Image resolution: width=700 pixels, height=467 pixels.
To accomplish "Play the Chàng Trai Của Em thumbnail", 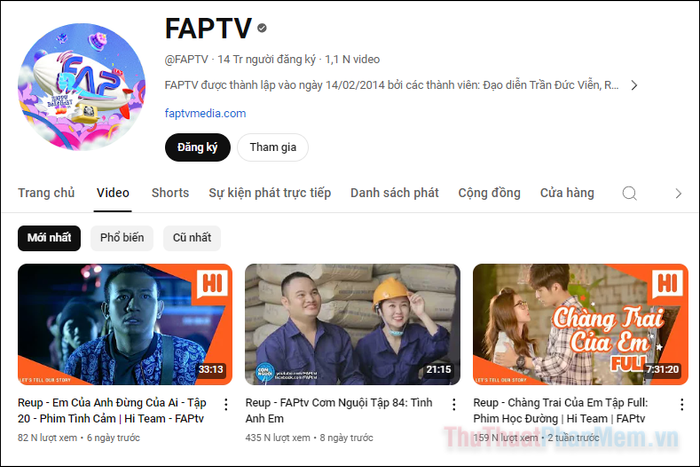I will 581,324.
